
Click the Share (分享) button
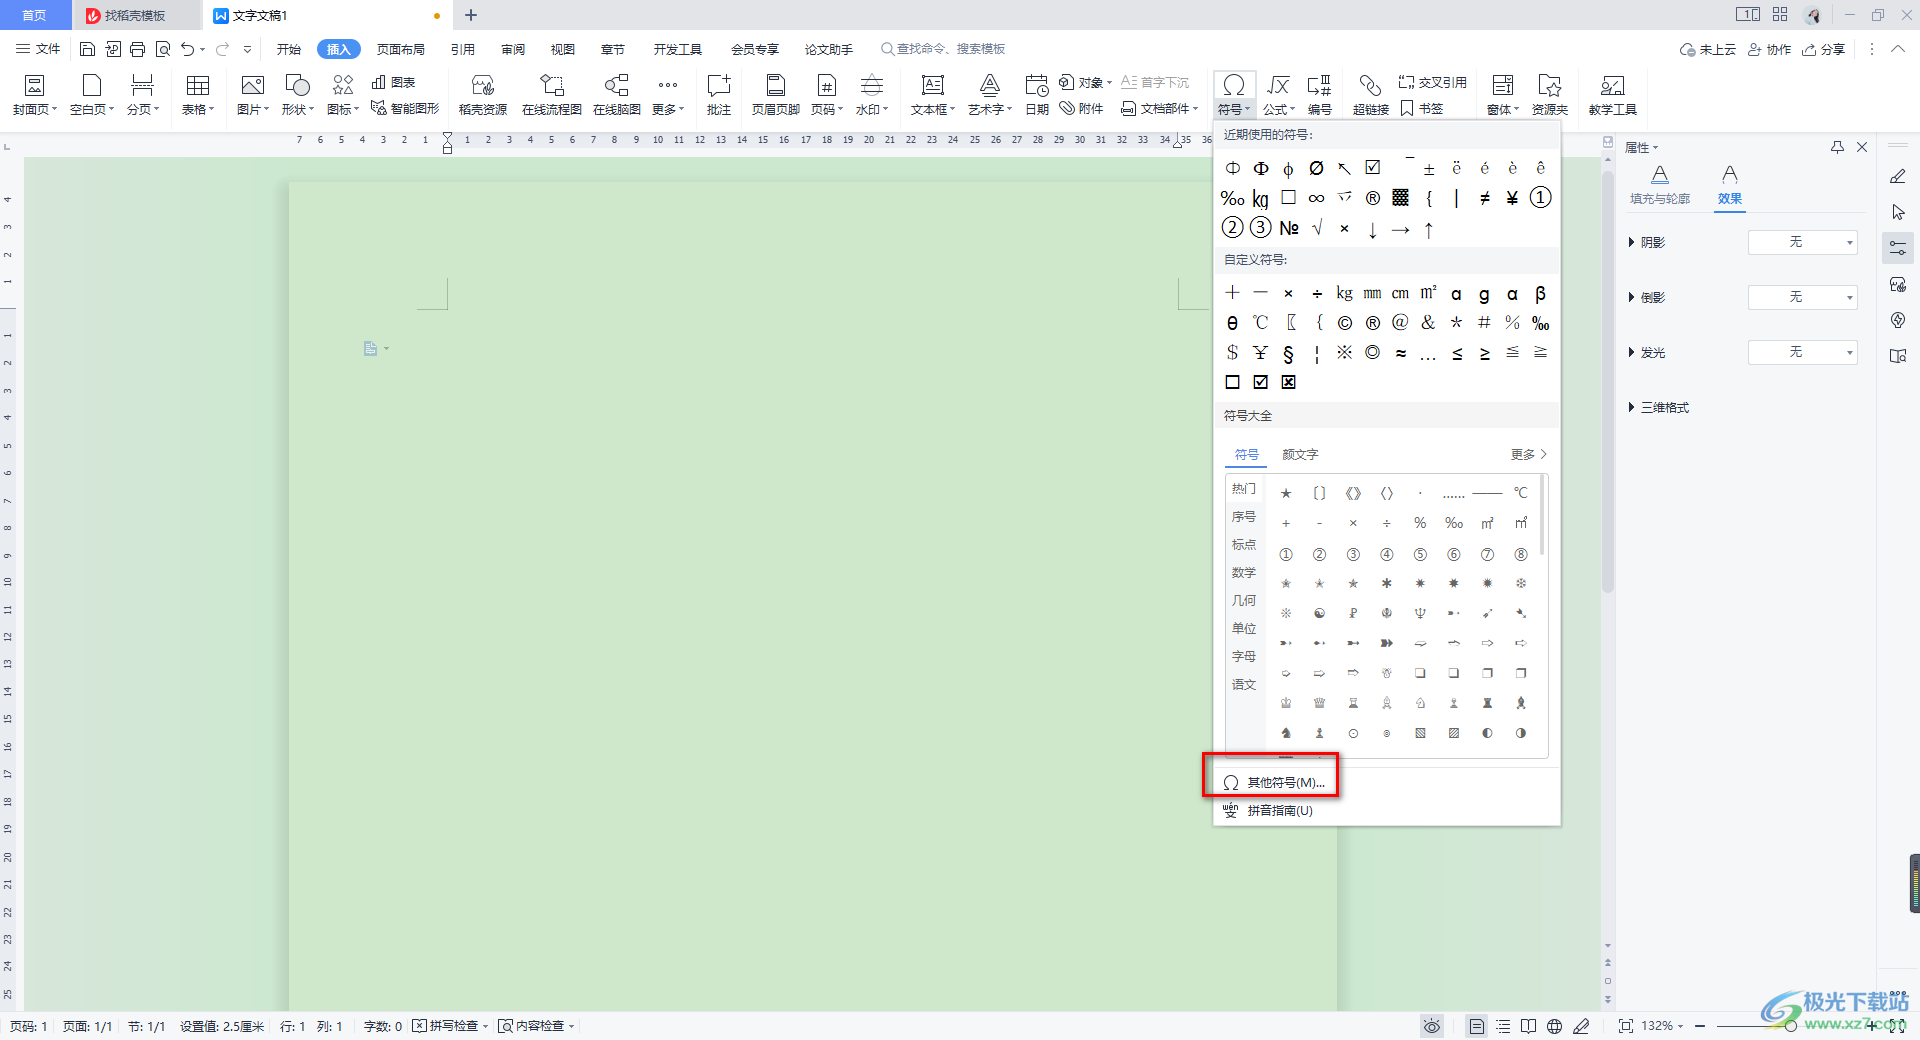pos(1824,49)
